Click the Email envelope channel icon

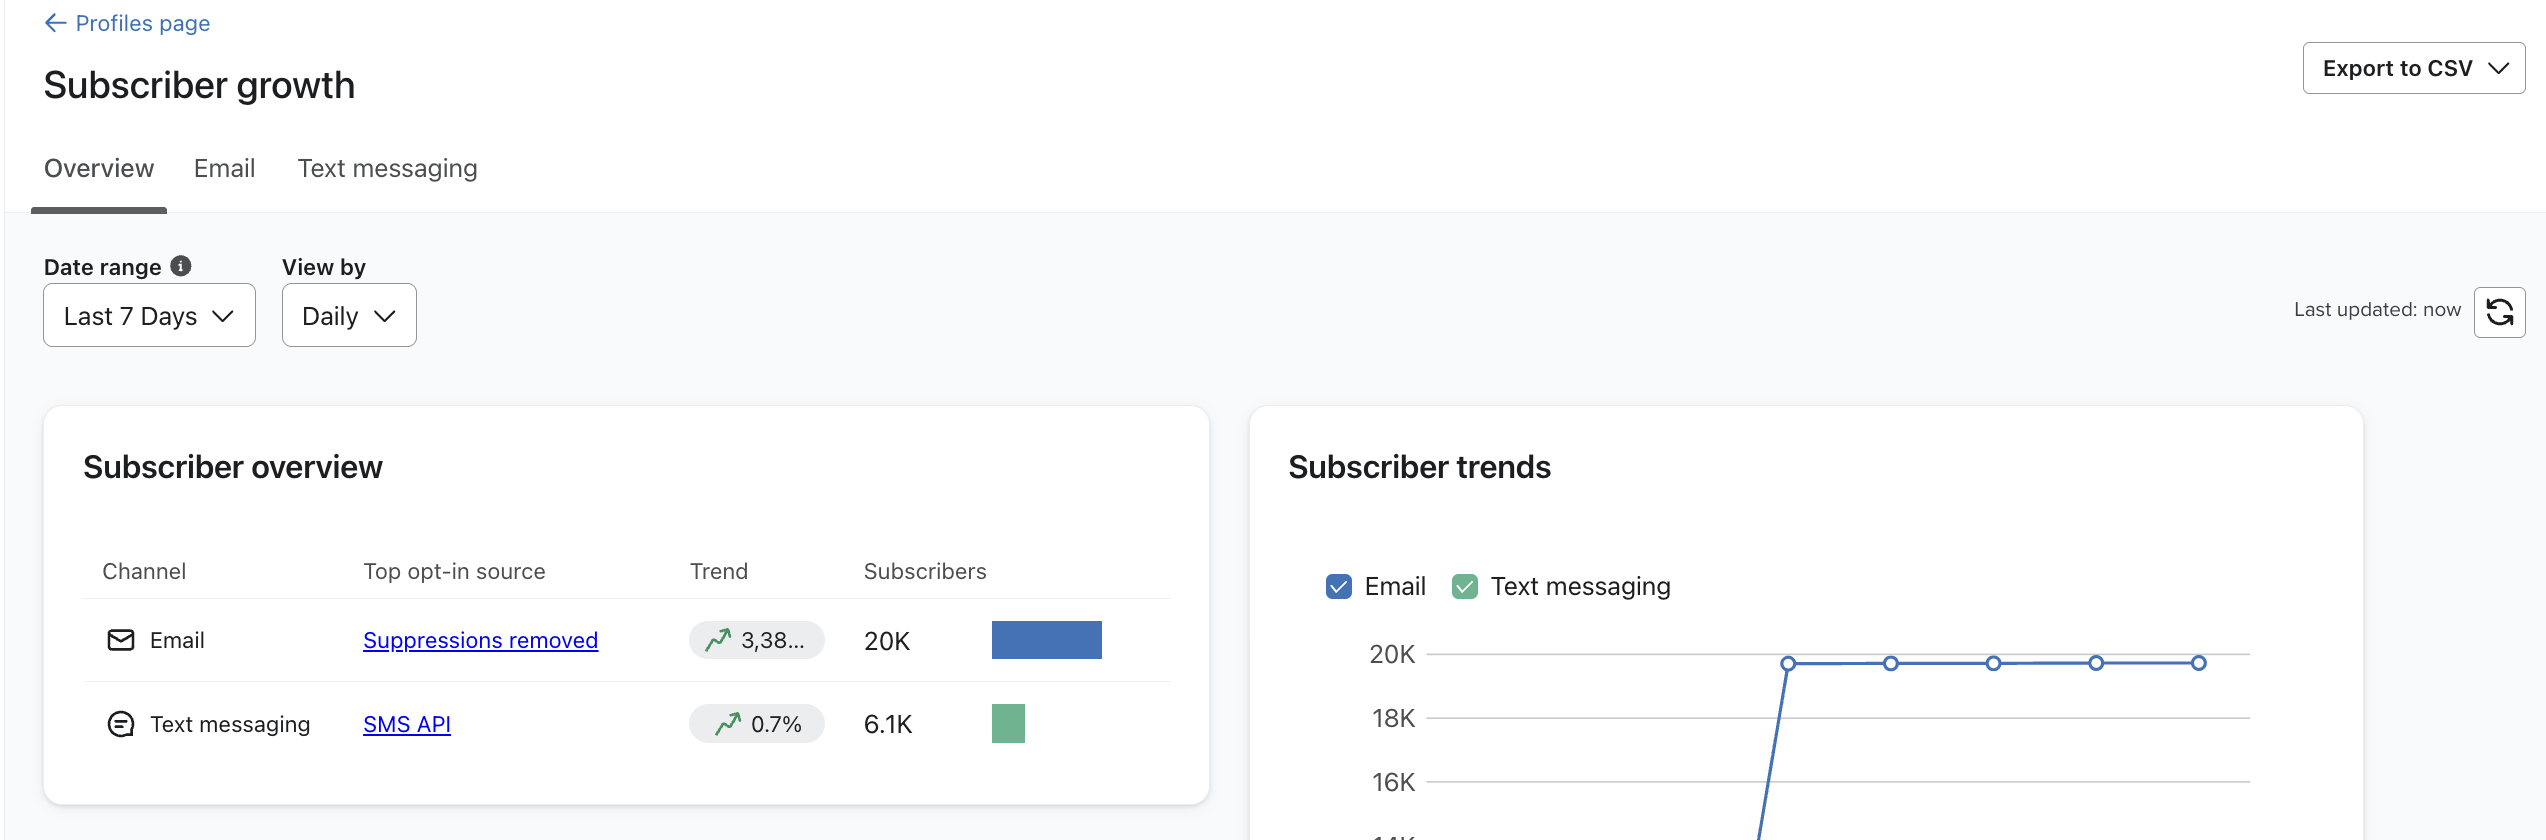(121, 640)
